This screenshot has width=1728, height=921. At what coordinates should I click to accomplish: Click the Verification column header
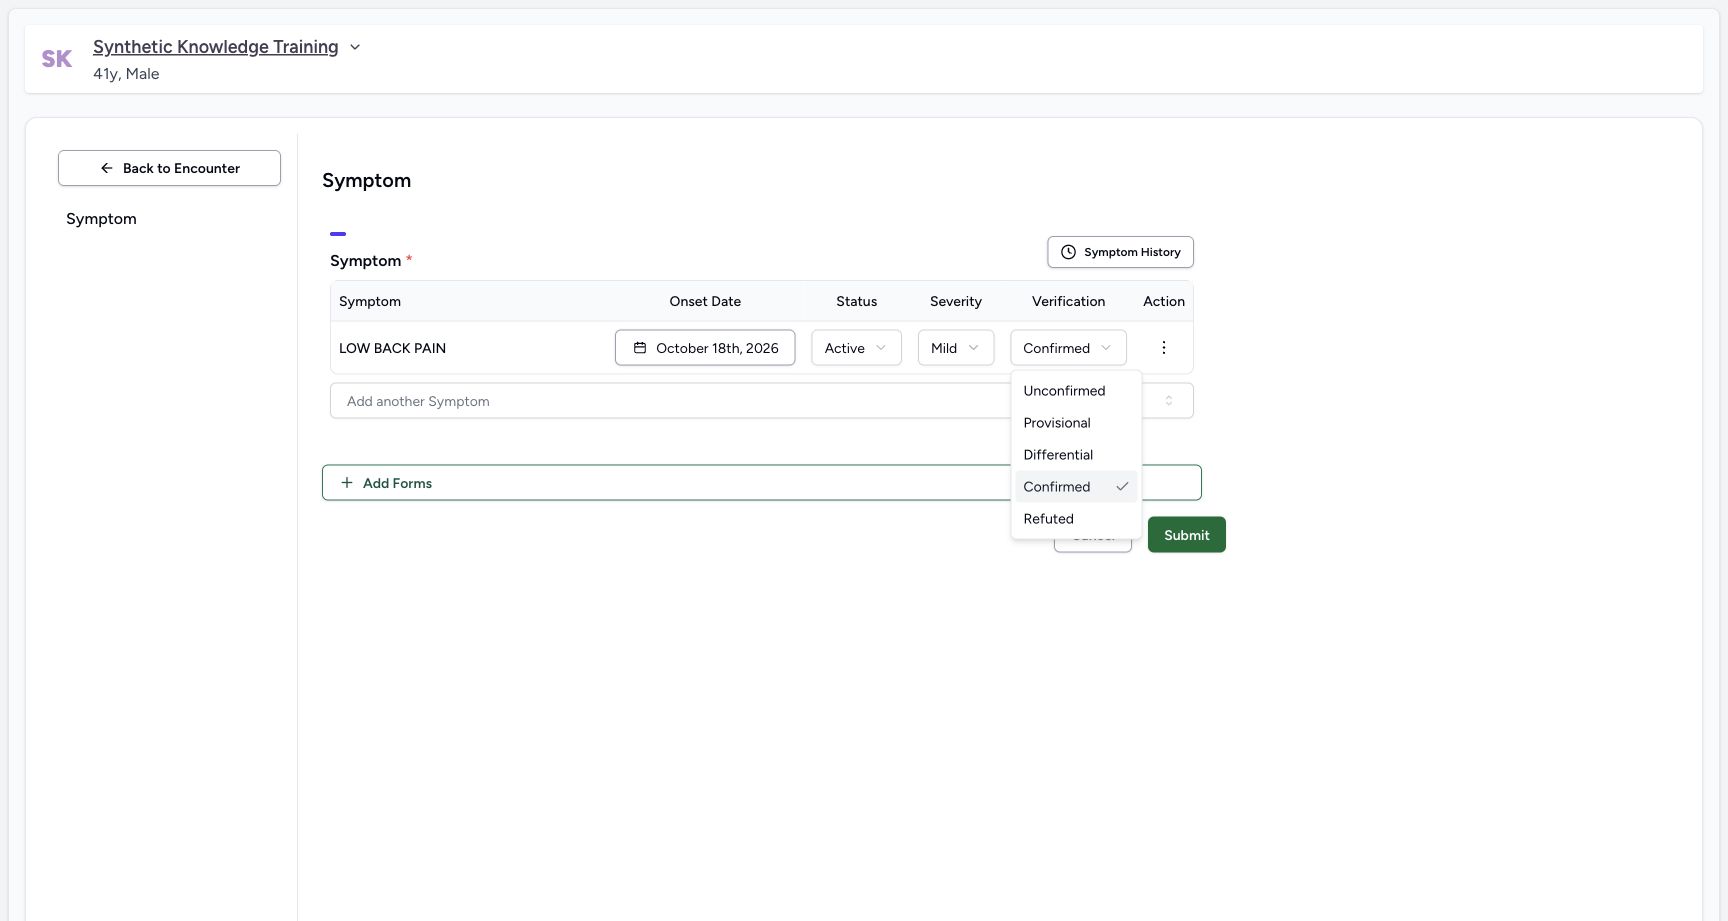[1068, 301]
